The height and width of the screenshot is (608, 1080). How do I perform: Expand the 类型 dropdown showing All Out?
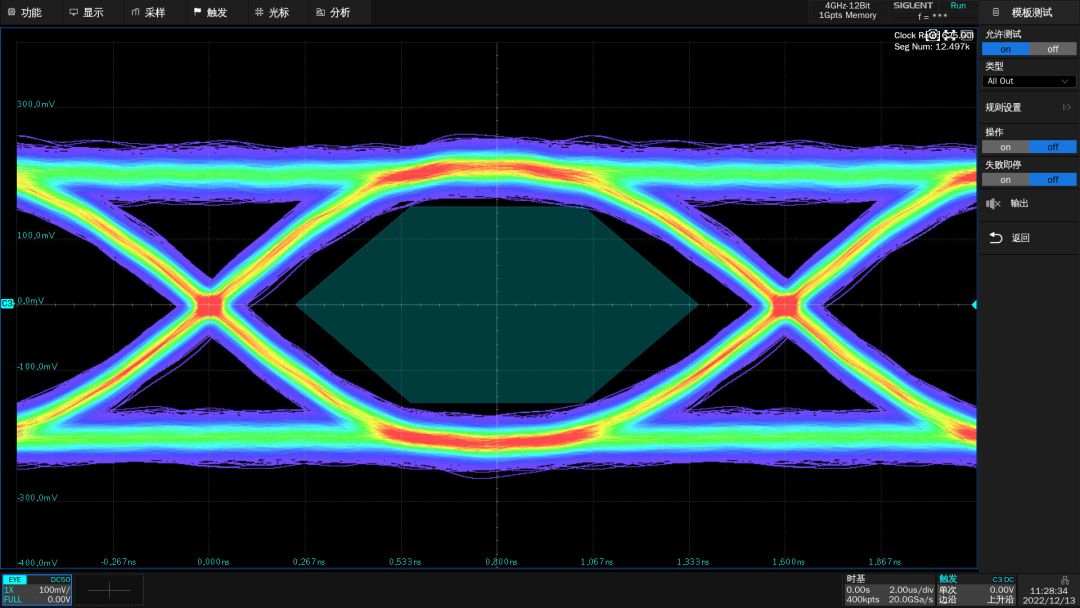tap(1028, 81)
